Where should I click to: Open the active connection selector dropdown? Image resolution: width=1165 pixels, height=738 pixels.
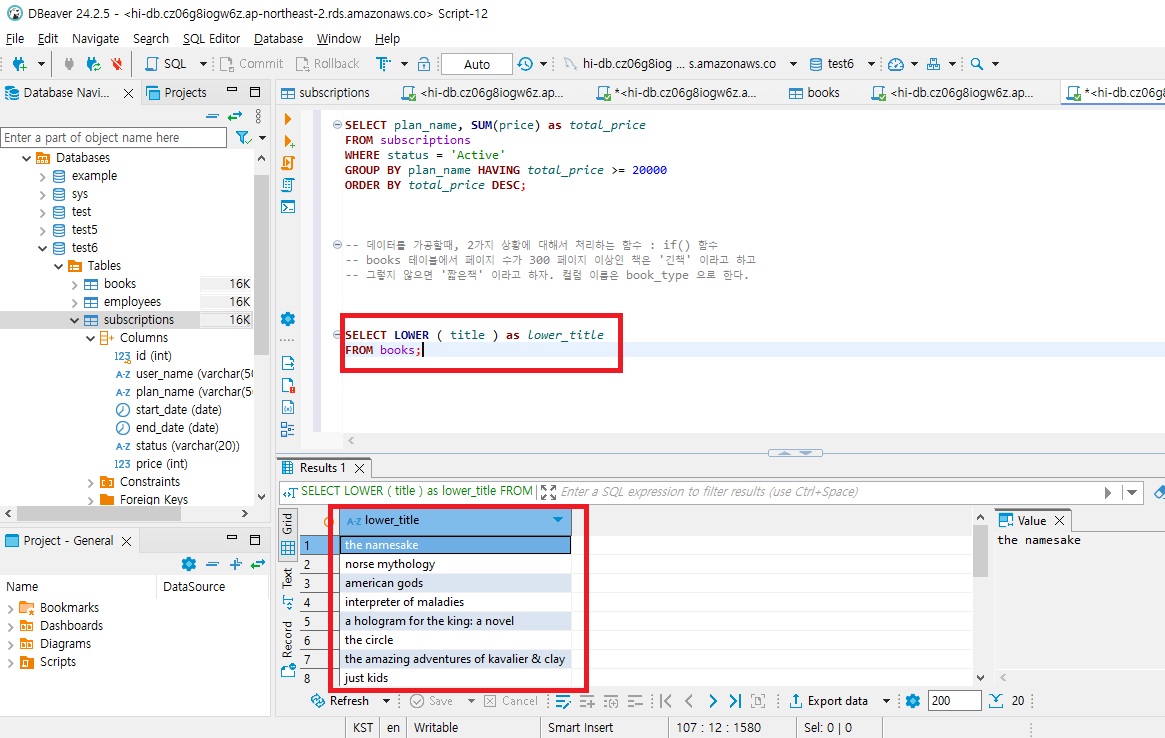[793, 64]
